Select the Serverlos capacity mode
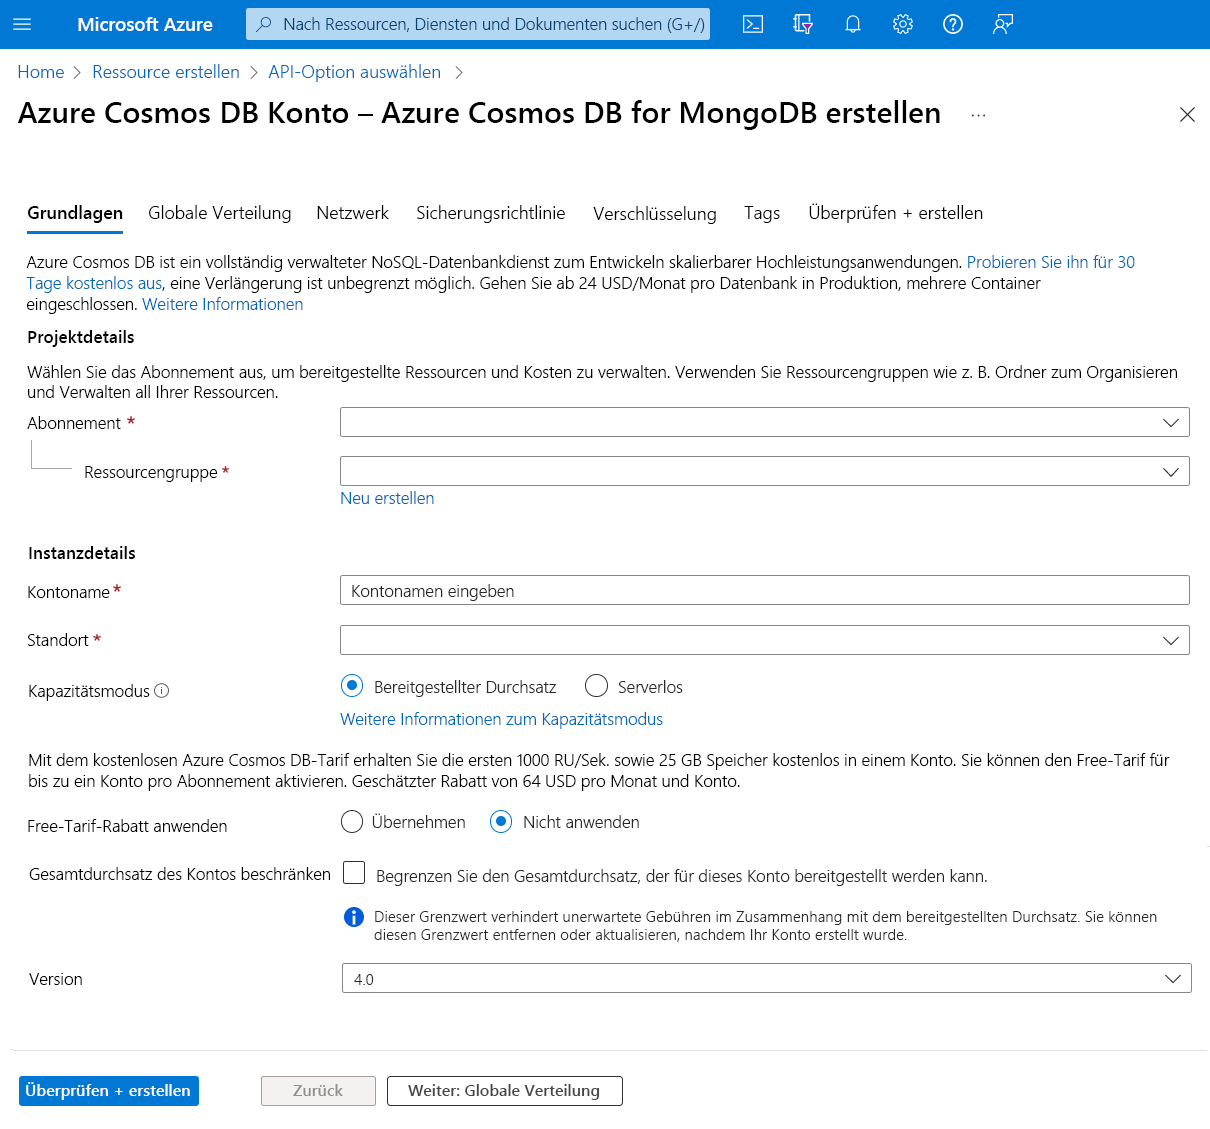Viewport: 1210px width, 1129px height. [x=596, y=686]
